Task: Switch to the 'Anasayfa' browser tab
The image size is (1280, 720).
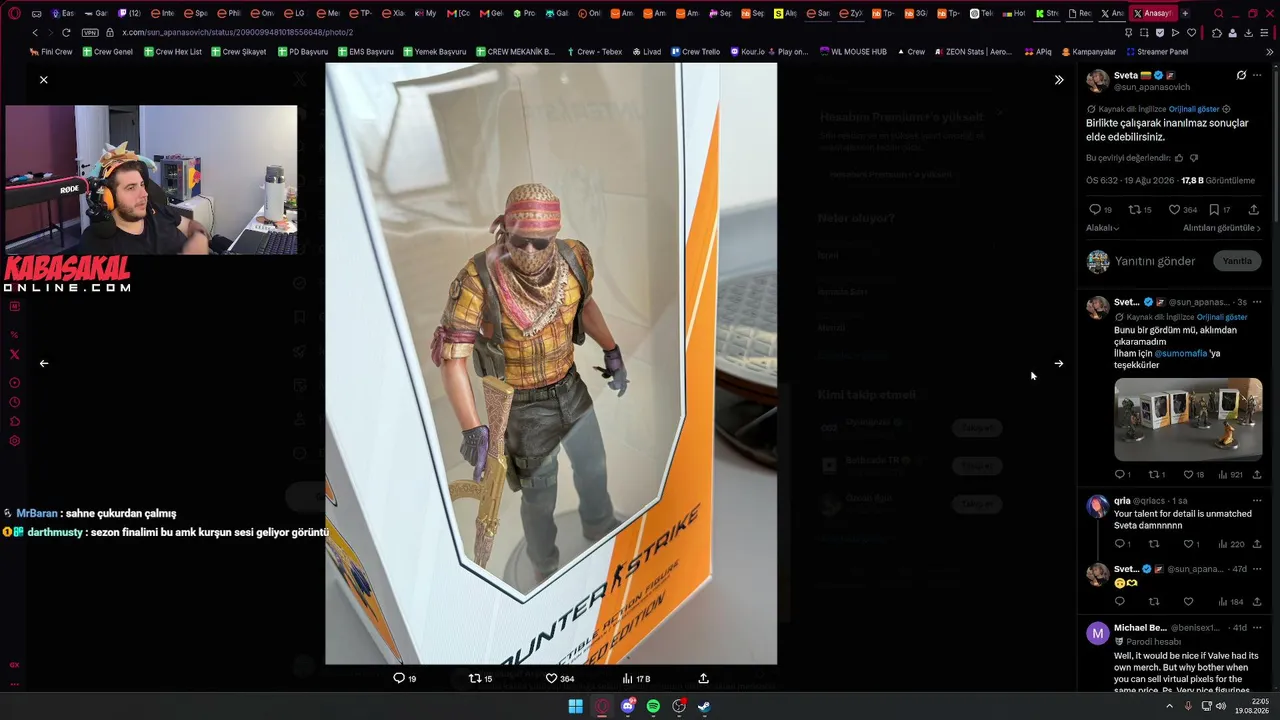Action: tap(1153, 13)
